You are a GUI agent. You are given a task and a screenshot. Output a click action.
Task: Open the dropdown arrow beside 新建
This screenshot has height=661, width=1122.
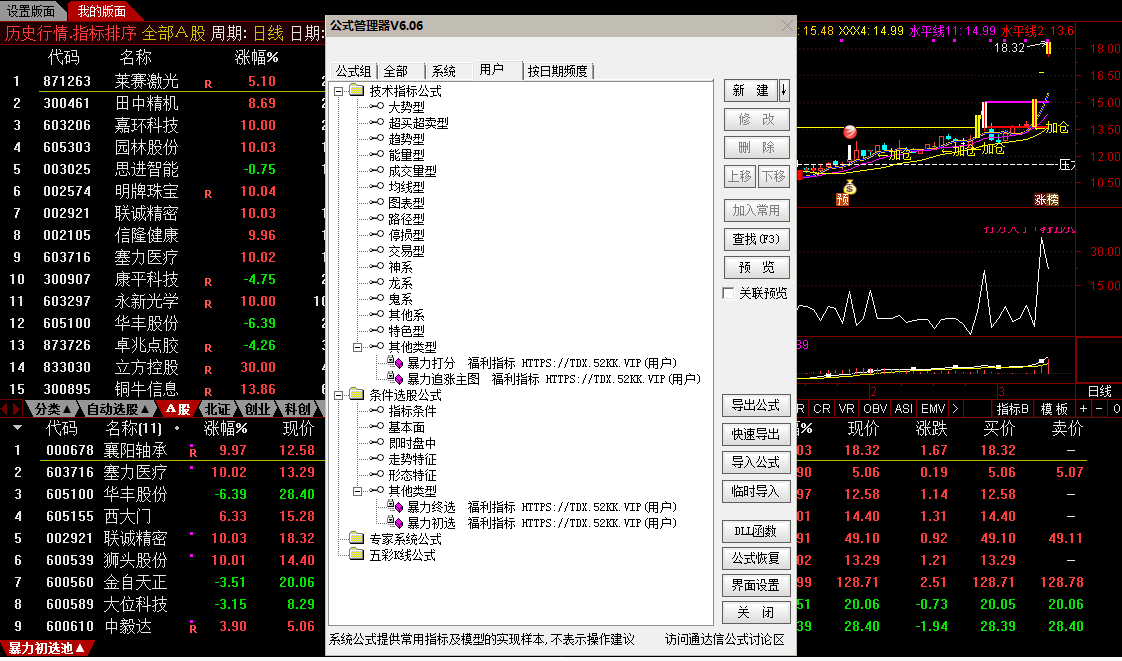(784, 90)
